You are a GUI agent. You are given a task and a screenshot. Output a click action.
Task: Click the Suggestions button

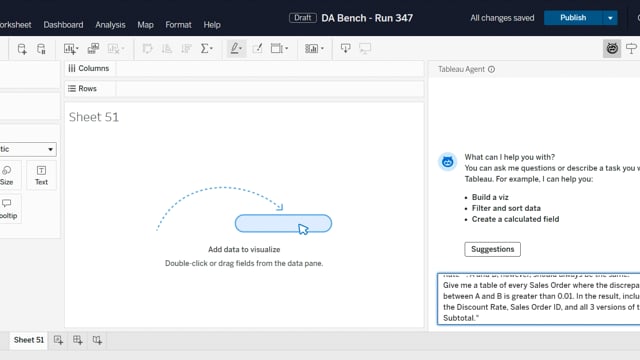(493, 249)
